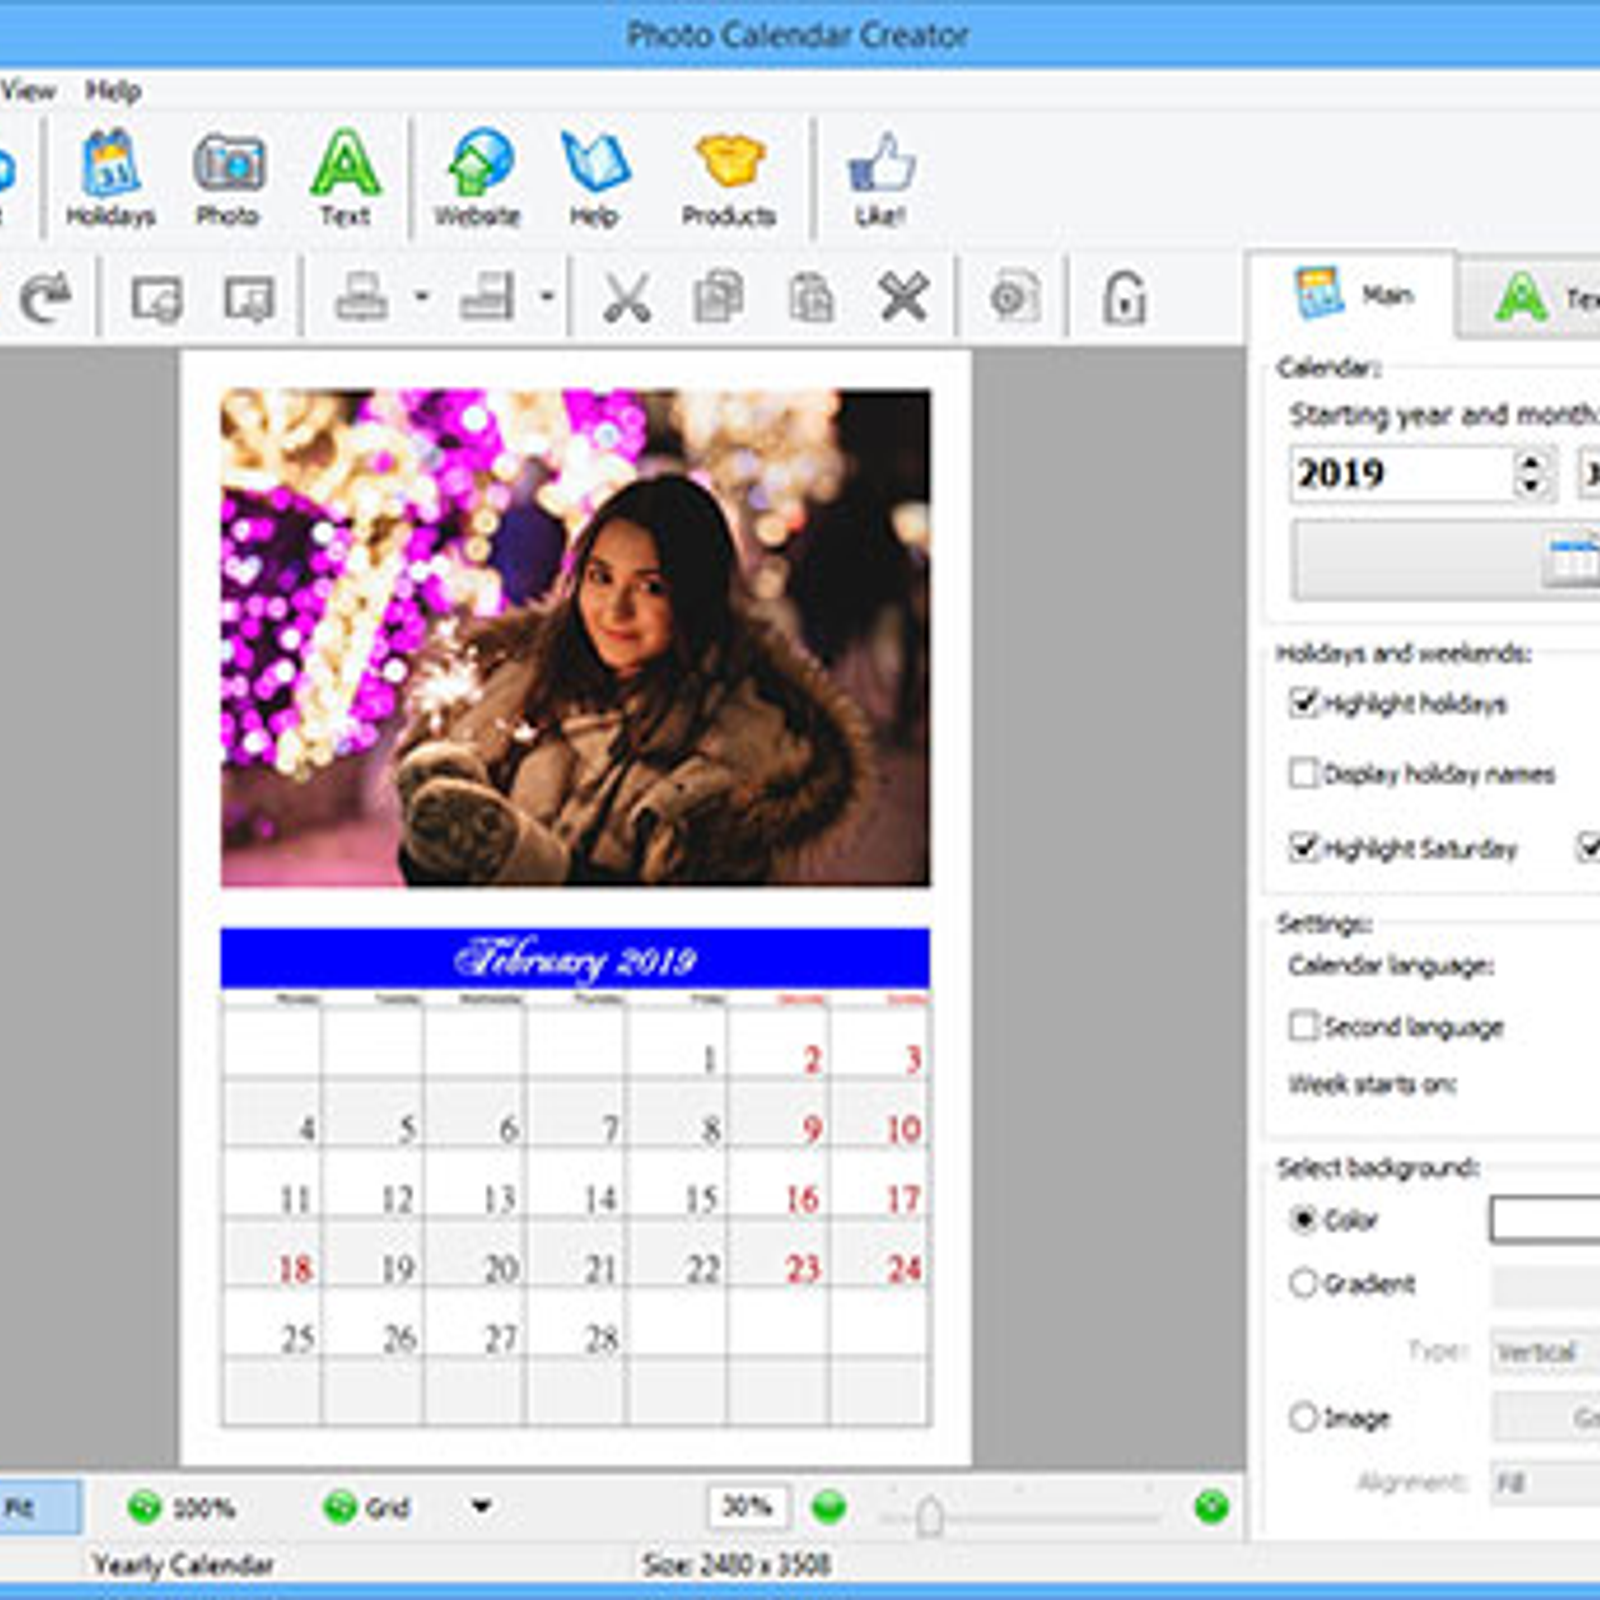Click the 100% zoom button
Screen dimensions: 1600x1600
[182, 1507]
